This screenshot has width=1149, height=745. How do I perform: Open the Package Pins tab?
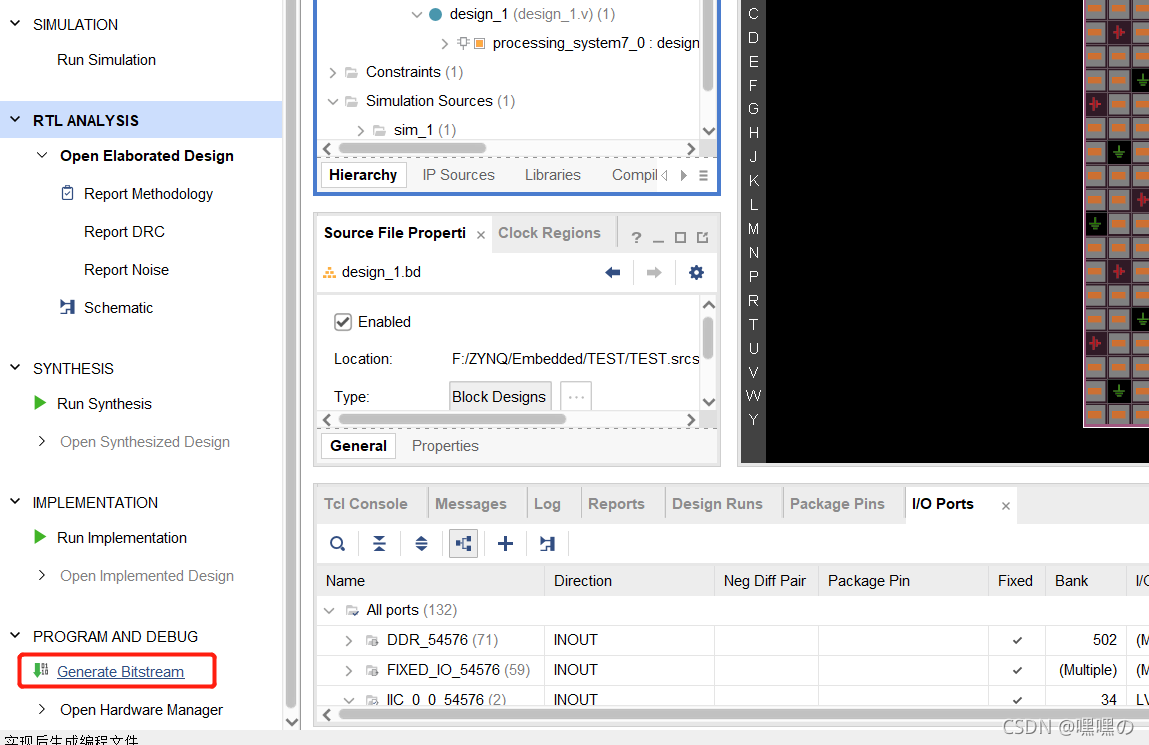click(x=837, y=504)
